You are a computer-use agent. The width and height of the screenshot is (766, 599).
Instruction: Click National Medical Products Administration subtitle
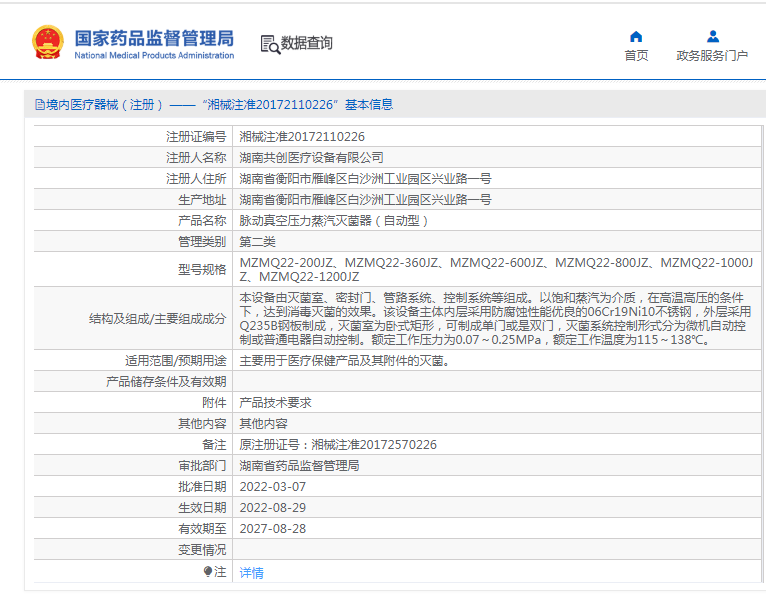[x=154, y=56]
